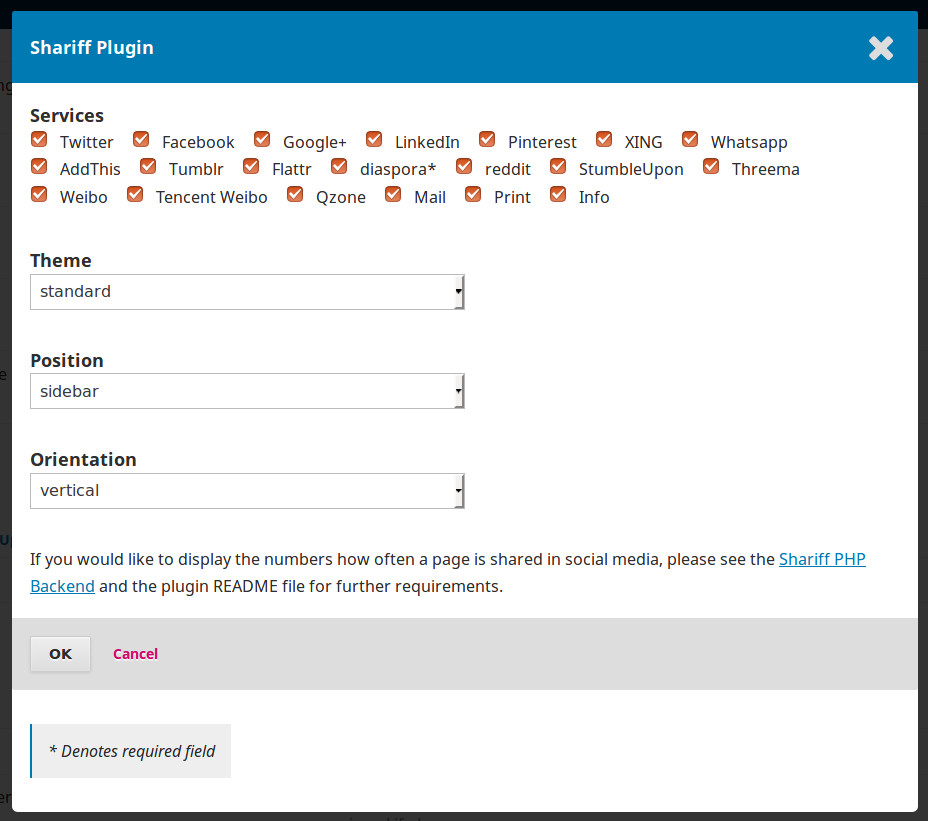
Task: Disable the Qzone checkbox
Action: [x=295, y=195]
